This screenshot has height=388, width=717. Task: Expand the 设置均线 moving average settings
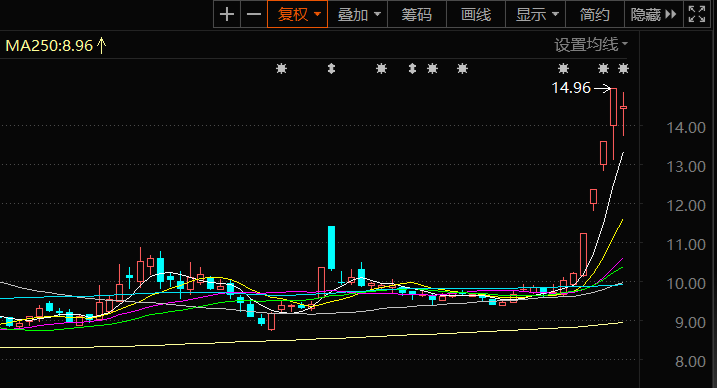(x=591, y=45)
